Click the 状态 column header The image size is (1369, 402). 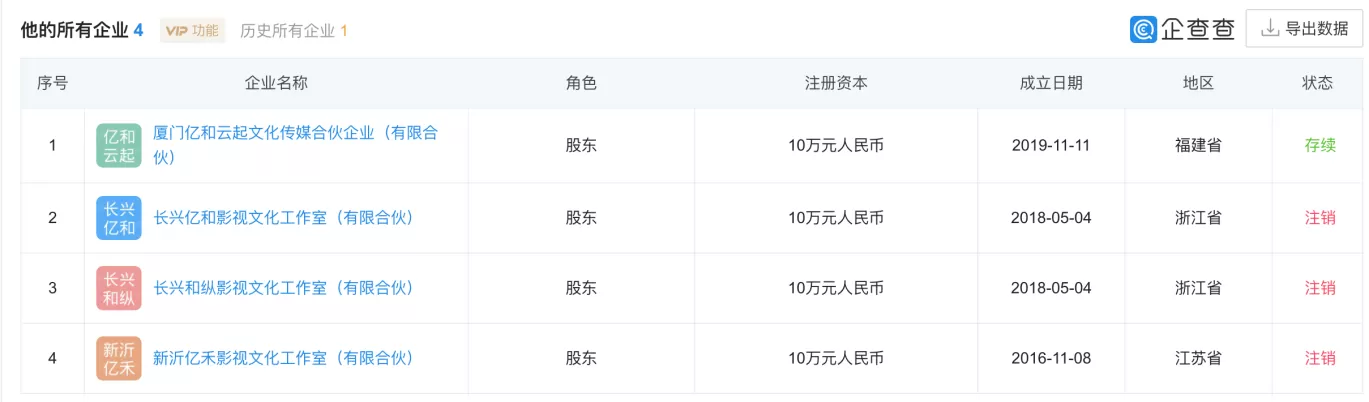point(1318,83)
